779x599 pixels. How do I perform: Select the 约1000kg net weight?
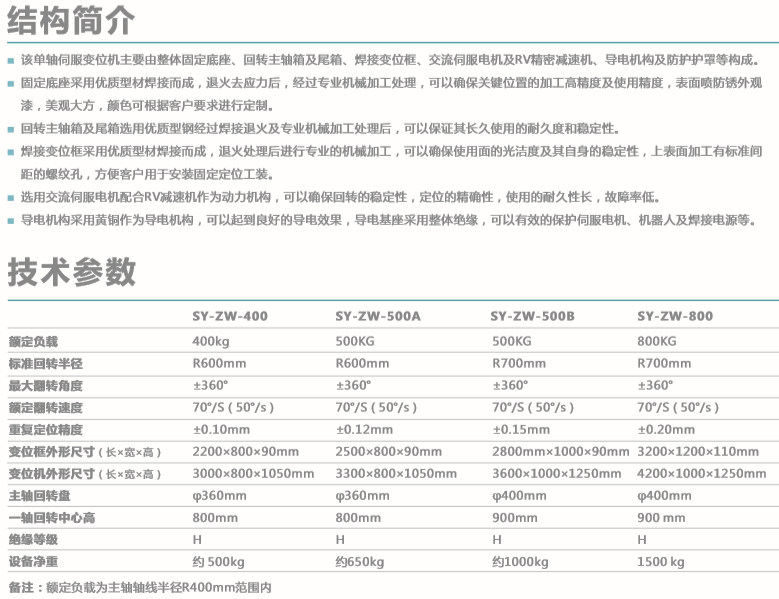point(520,562)
